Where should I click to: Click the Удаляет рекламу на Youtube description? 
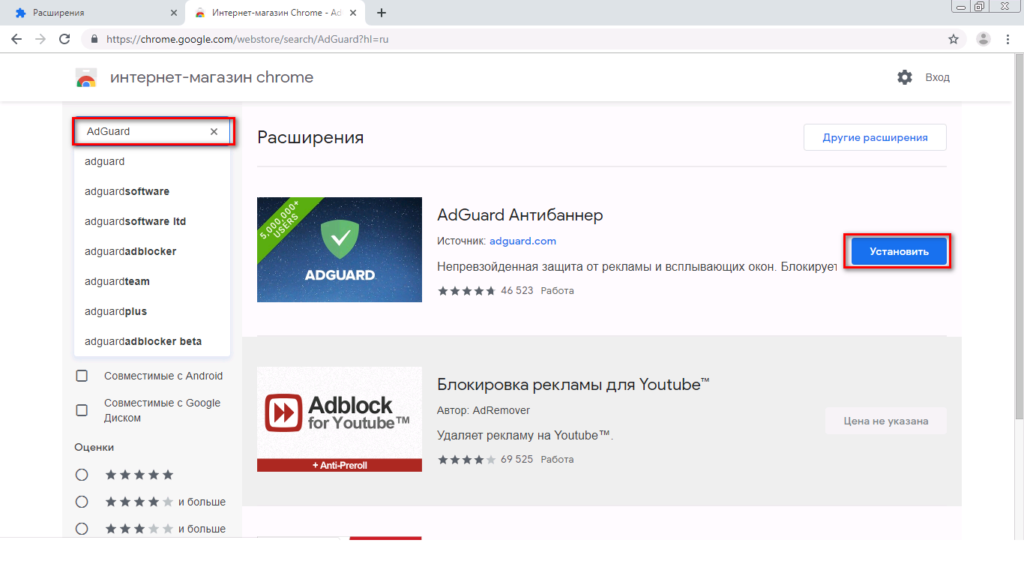[525, 436]
